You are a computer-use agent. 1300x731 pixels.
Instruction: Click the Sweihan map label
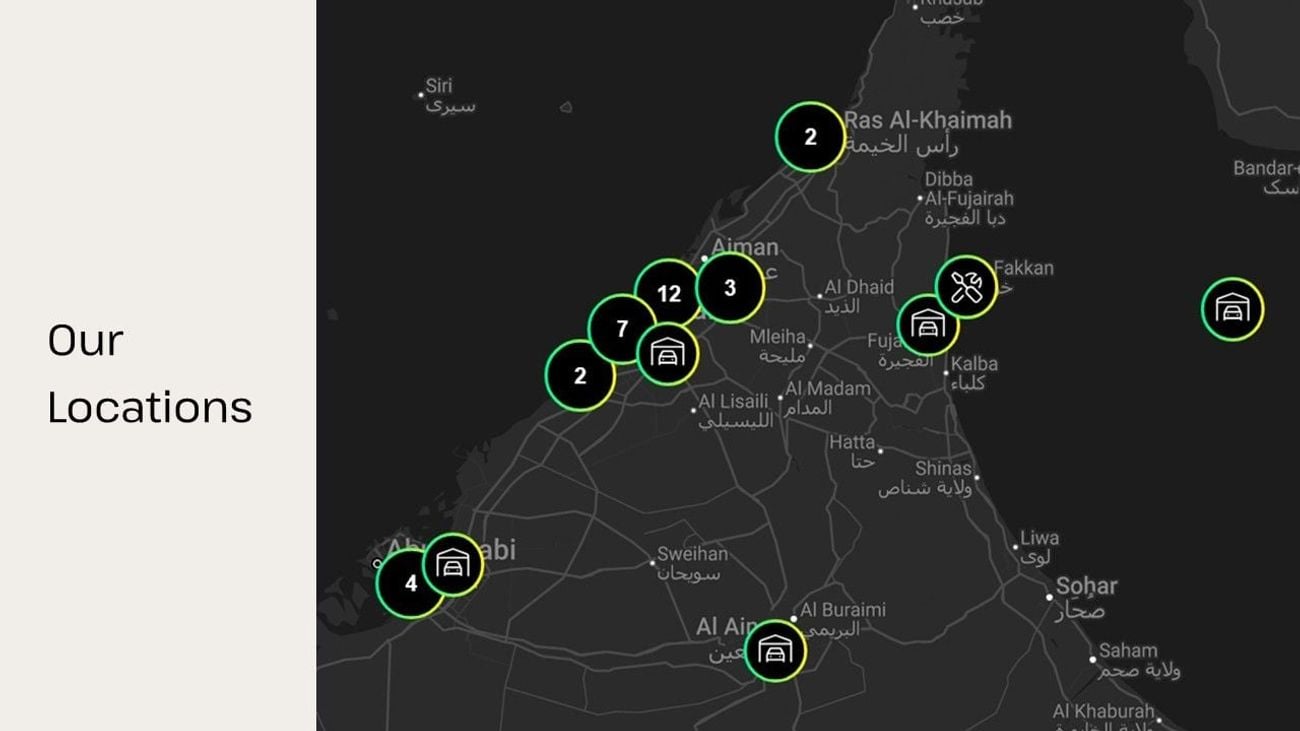[x=692, y=554]
